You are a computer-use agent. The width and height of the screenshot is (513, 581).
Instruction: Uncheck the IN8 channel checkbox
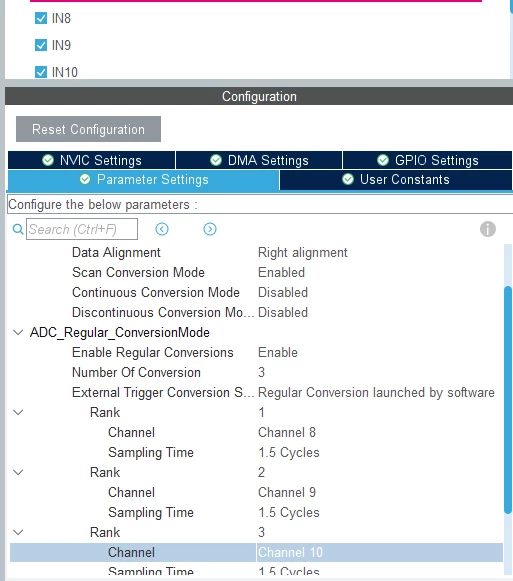click(x=41, y=18)
